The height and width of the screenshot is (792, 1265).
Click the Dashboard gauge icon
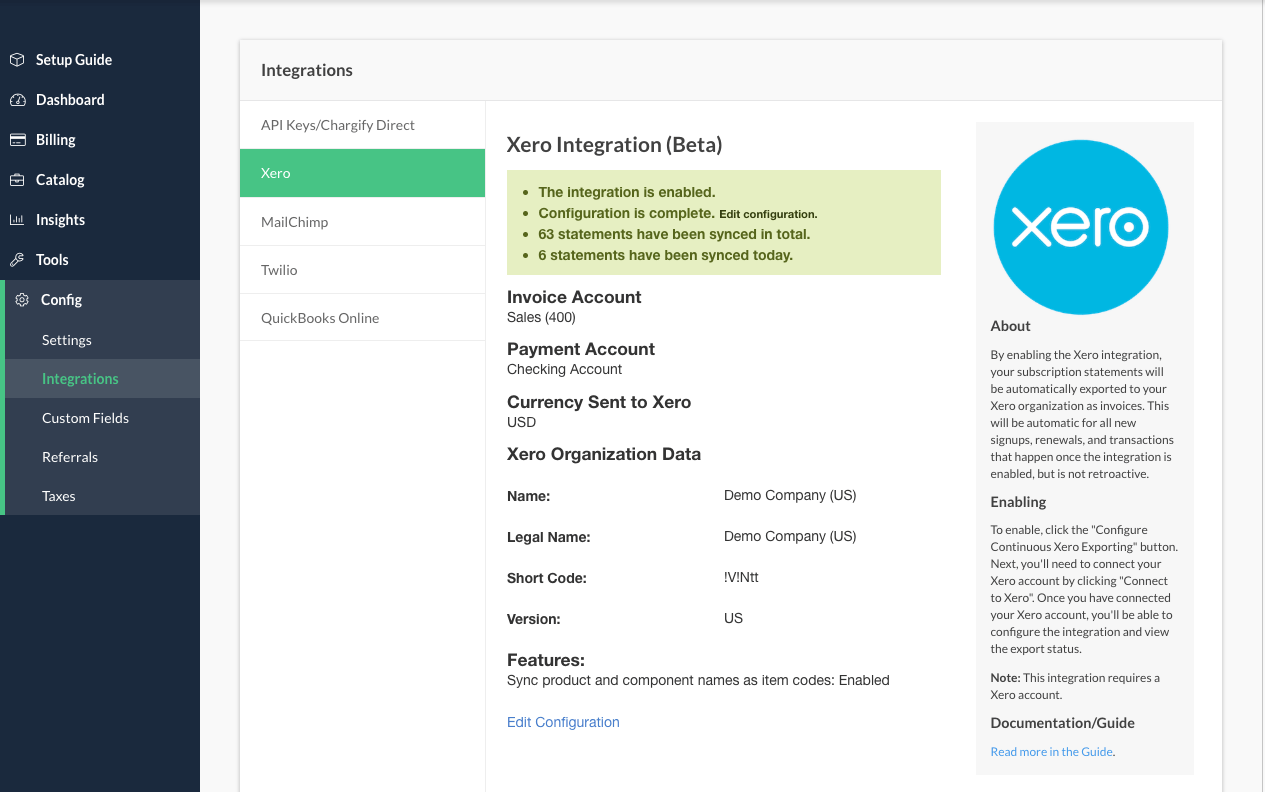[17, 100]
